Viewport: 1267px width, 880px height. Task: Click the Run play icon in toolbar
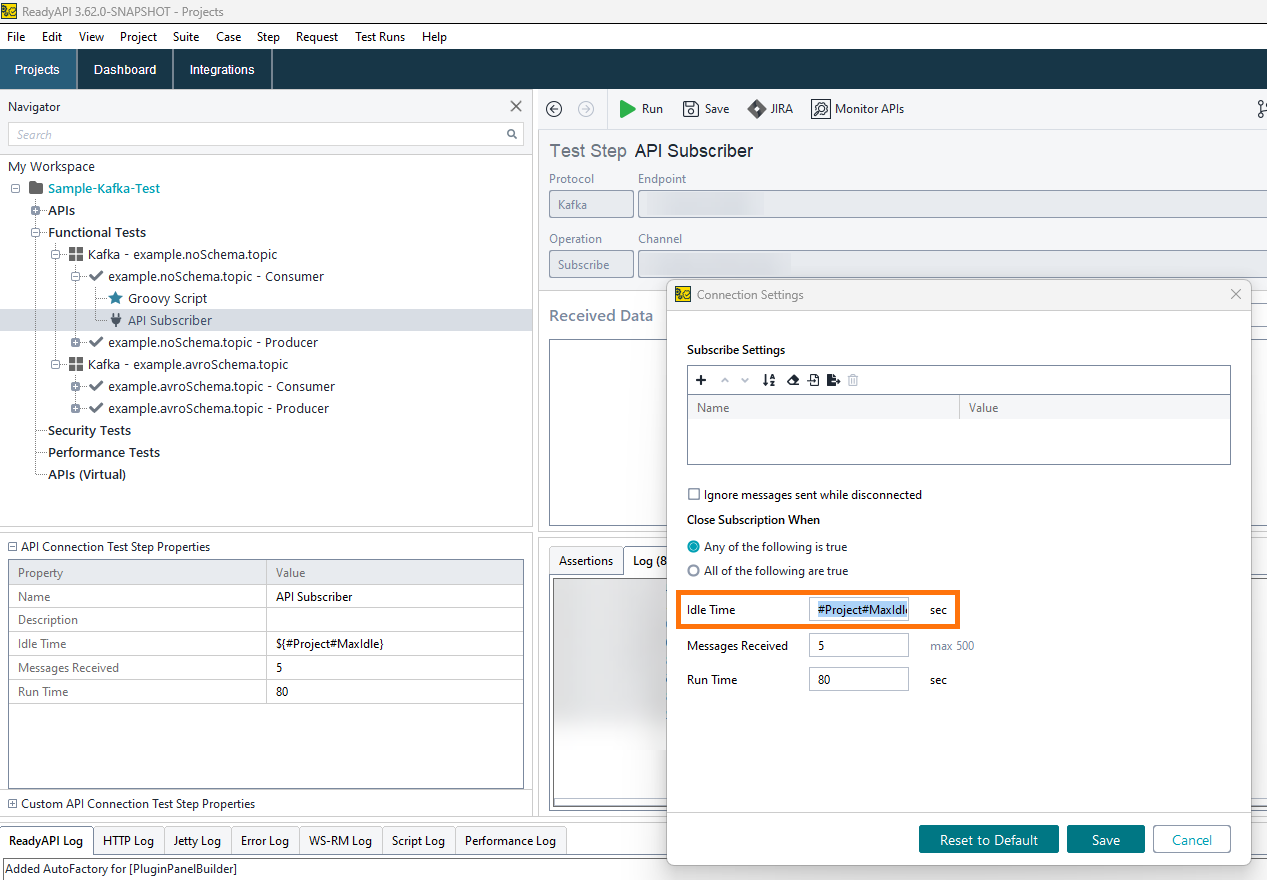click(x=627, y=109)
